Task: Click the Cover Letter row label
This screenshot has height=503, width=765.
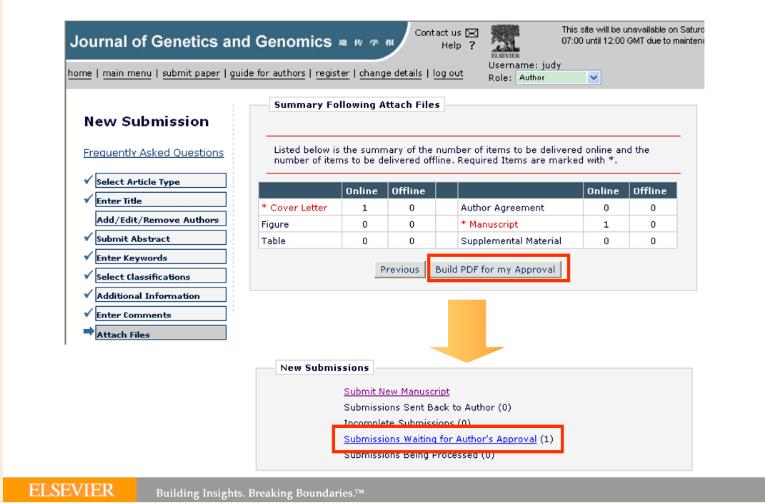Action: click(294, 208)
